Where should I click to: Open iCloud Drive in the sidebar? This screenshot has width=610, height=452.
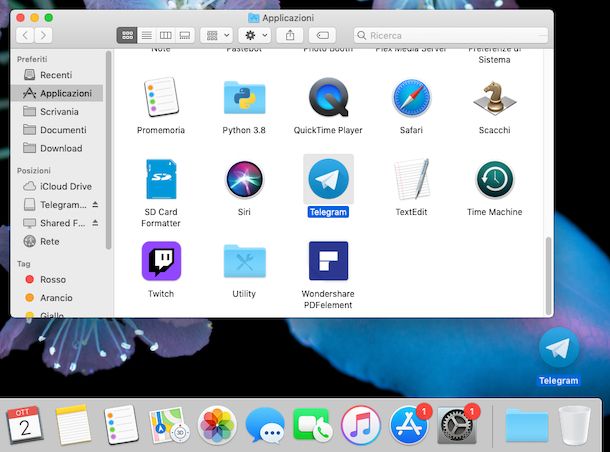point(57,186)
